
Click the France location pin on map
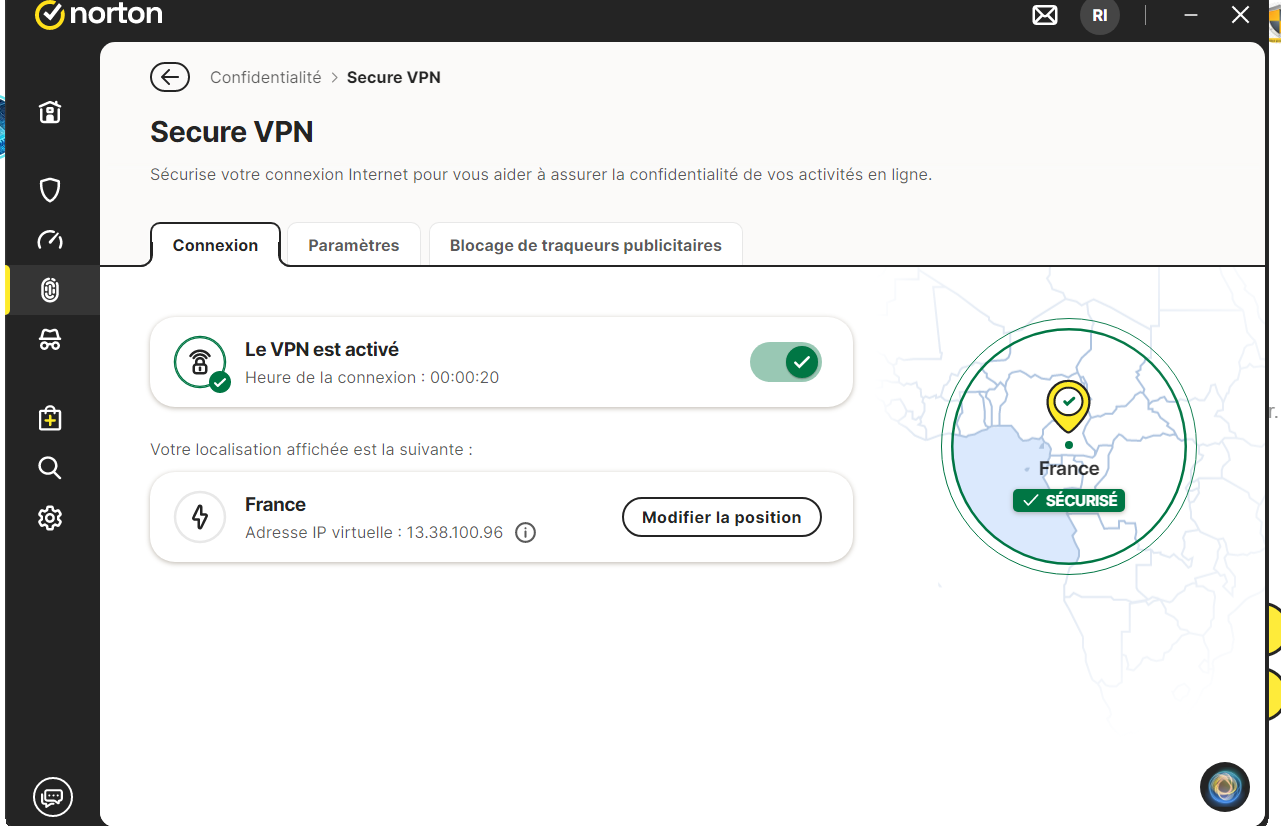1068,404
